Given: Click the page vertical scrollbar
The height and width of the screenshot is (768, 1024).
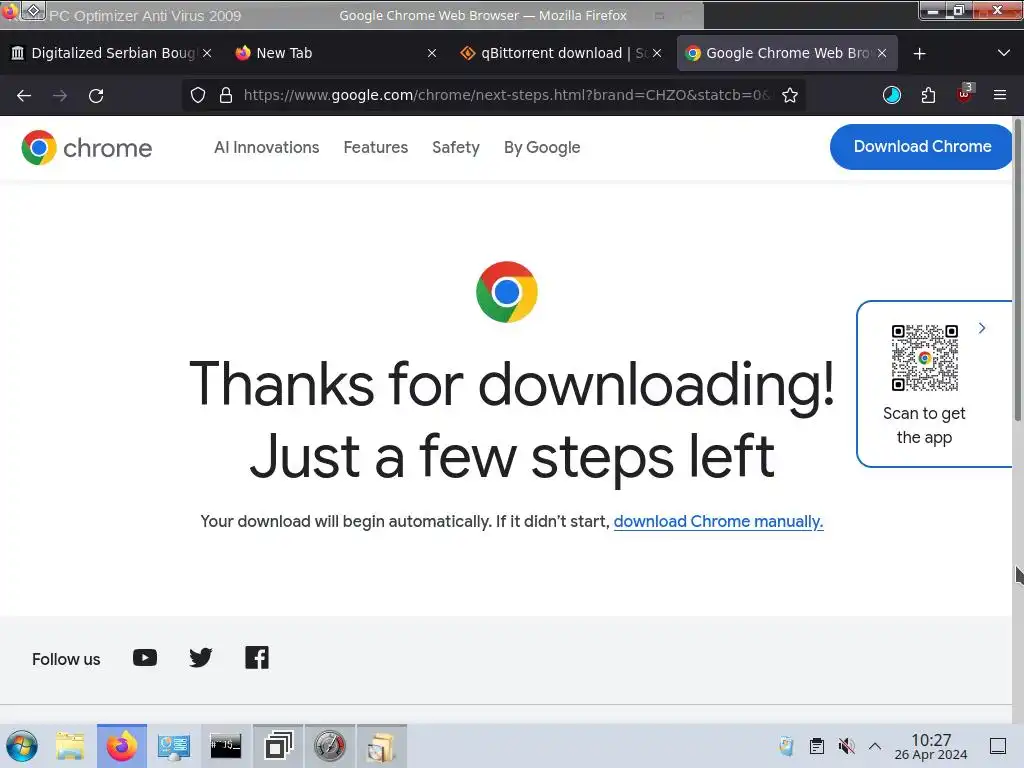Looking at the screenshot, I should coord(1017,269).
